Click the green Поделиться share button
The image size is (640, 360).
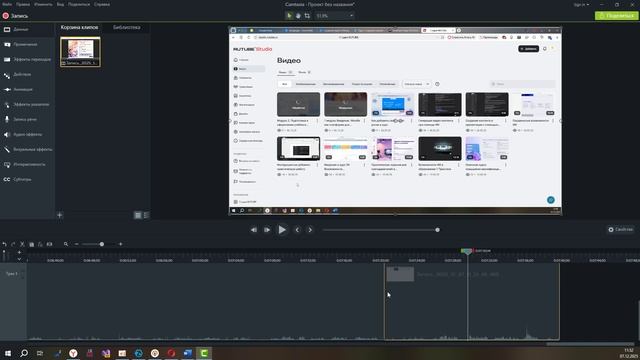click(x=616, y=16)
